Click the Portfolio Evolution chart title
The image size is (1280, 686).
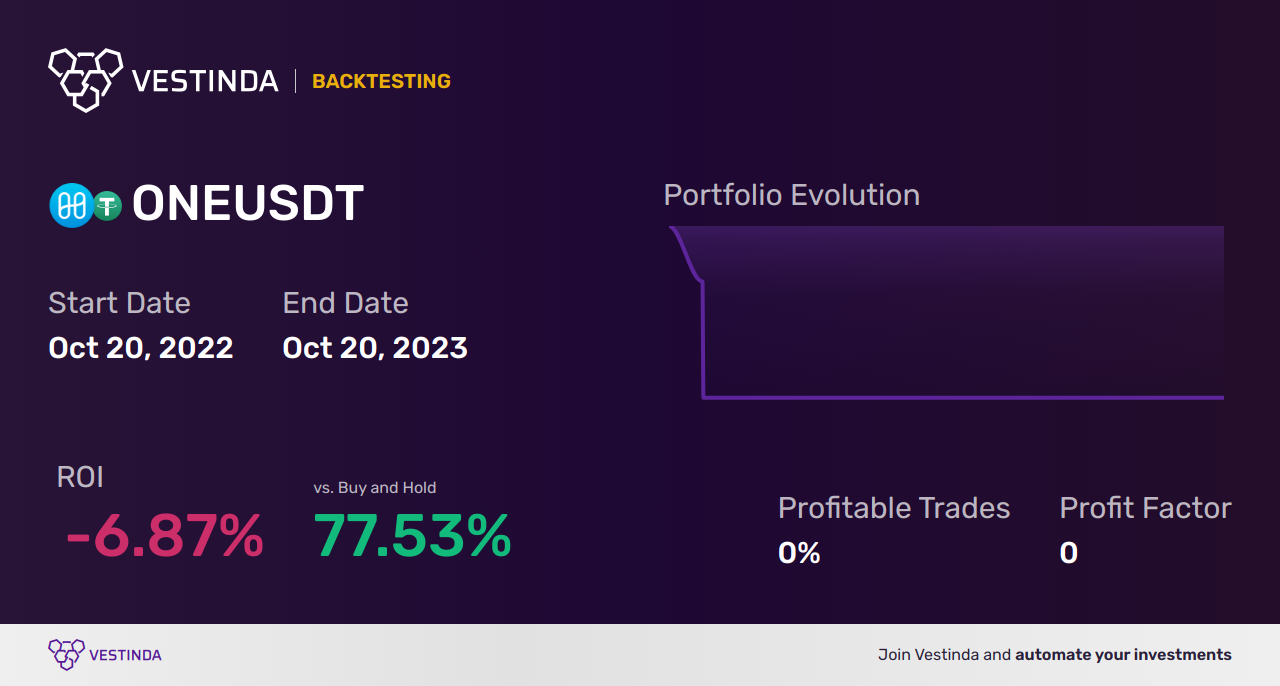coord(791,195)
